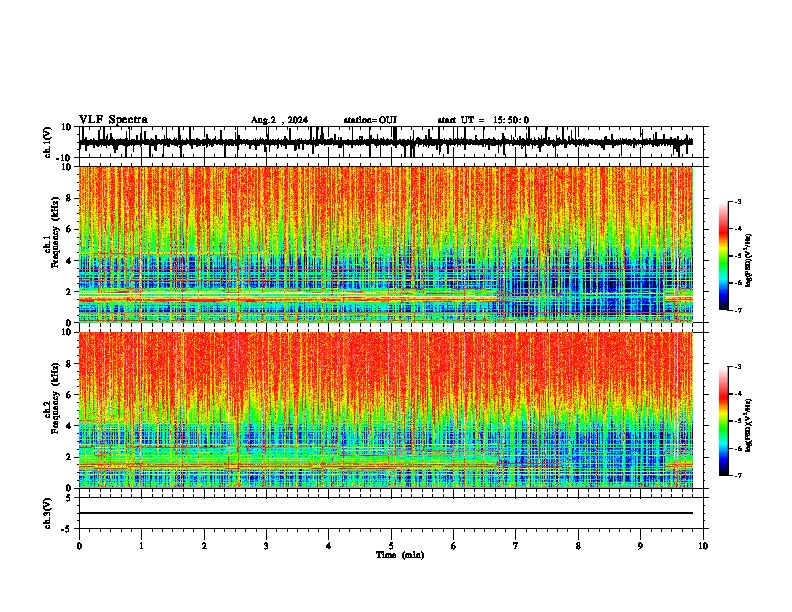
Task: Click time-axis tick label "10" at the far right
Action: click(703, 546)
